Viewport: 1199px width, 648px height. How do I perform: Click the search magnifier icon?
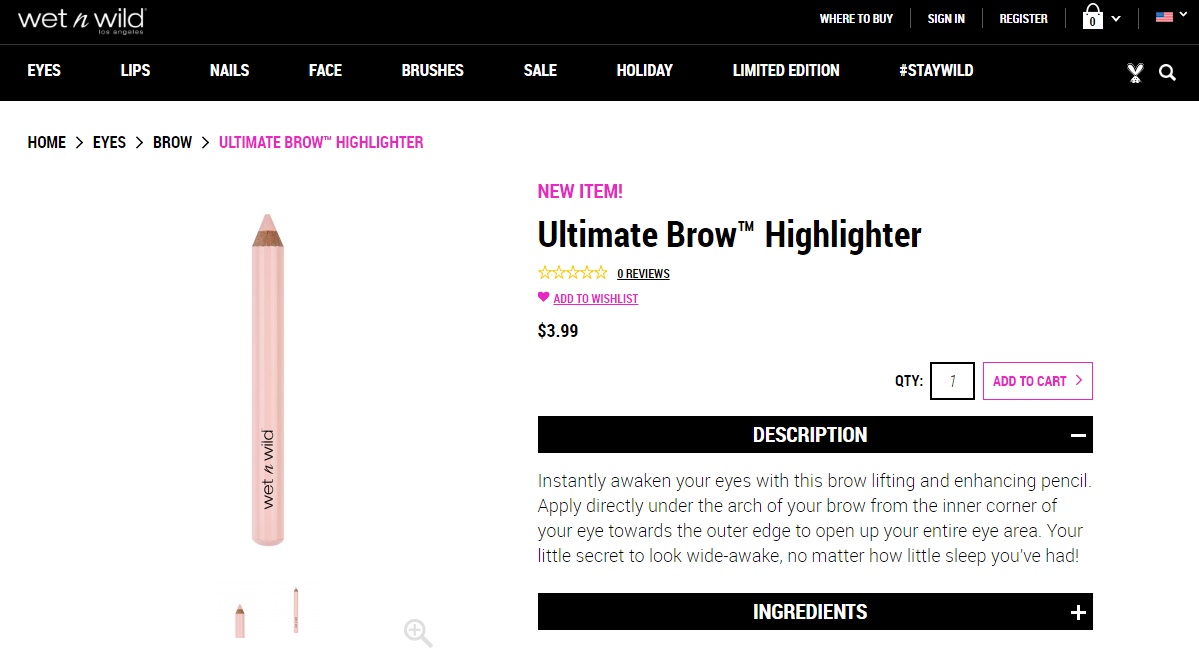tap(1167, 72)
